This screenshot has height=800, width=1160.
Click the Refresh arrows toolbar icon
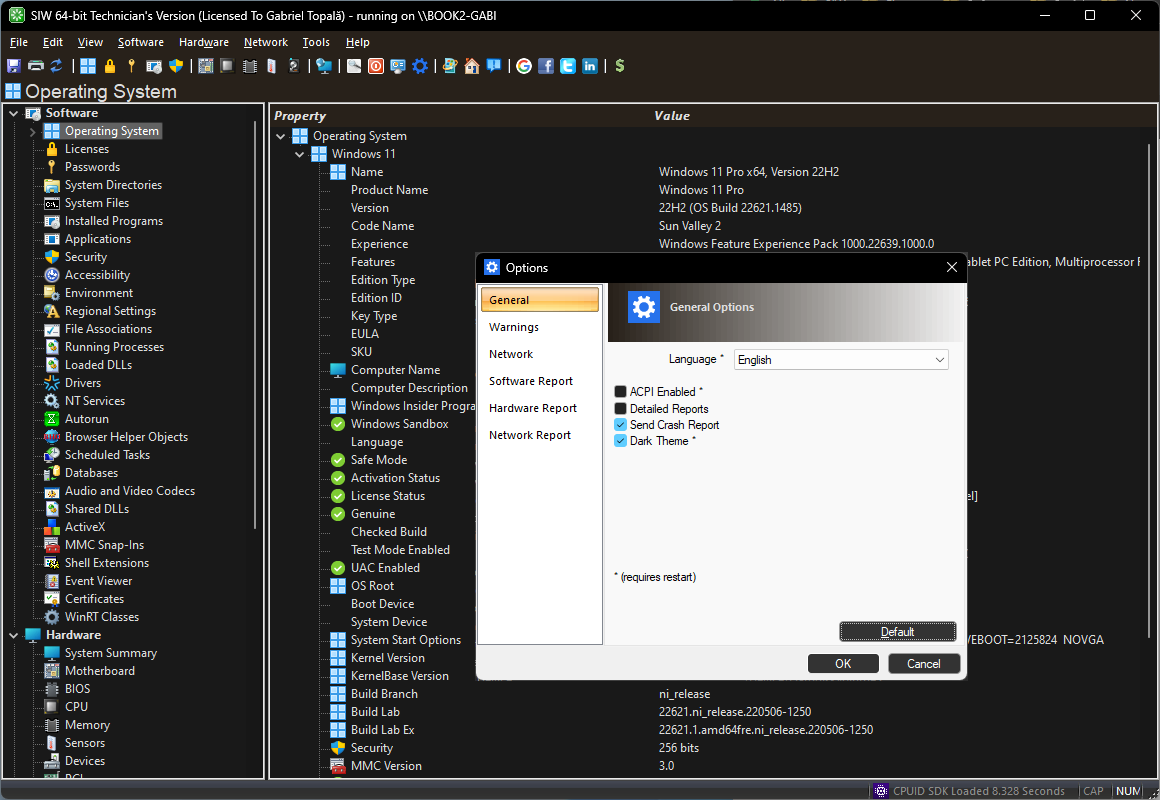pos(56,66)
